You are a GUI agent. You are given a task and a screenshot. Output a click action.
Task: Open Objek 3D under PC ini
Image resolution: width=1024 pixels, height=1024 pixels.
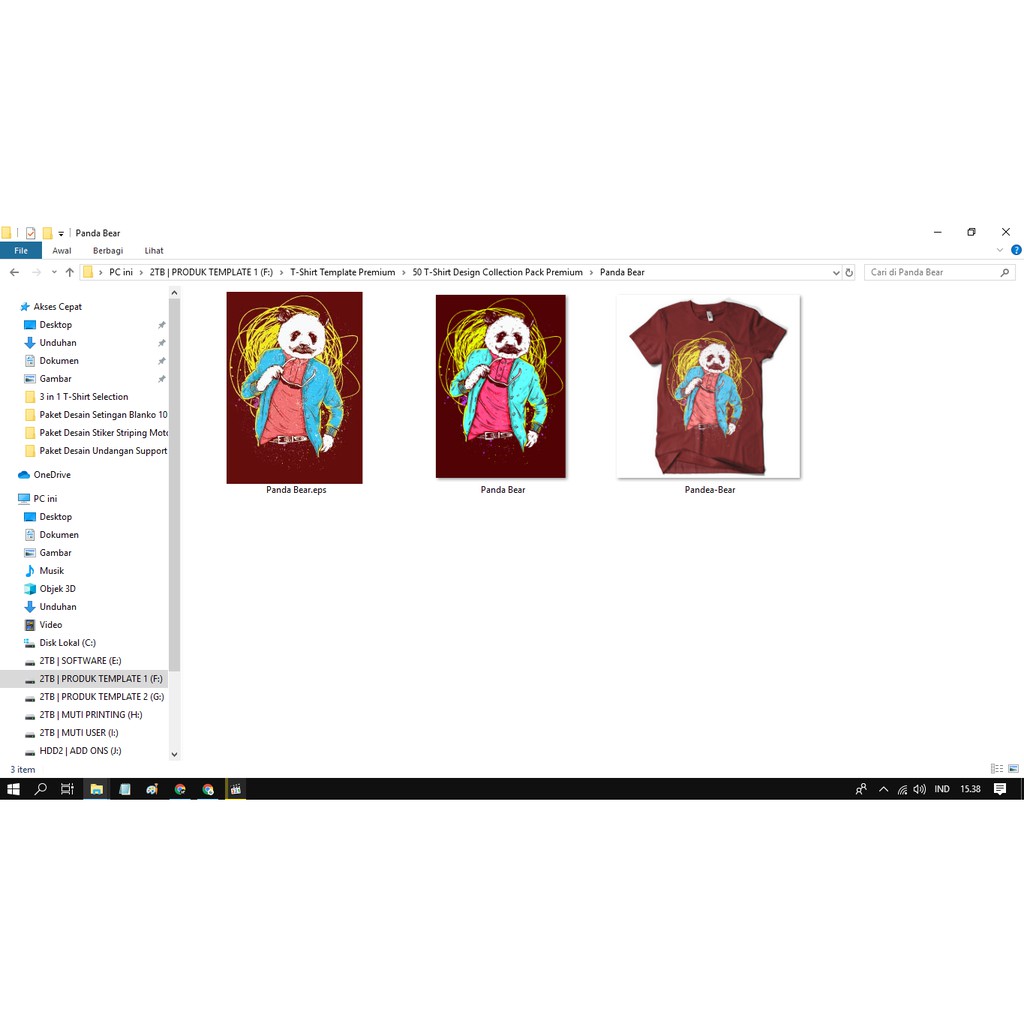57,588
